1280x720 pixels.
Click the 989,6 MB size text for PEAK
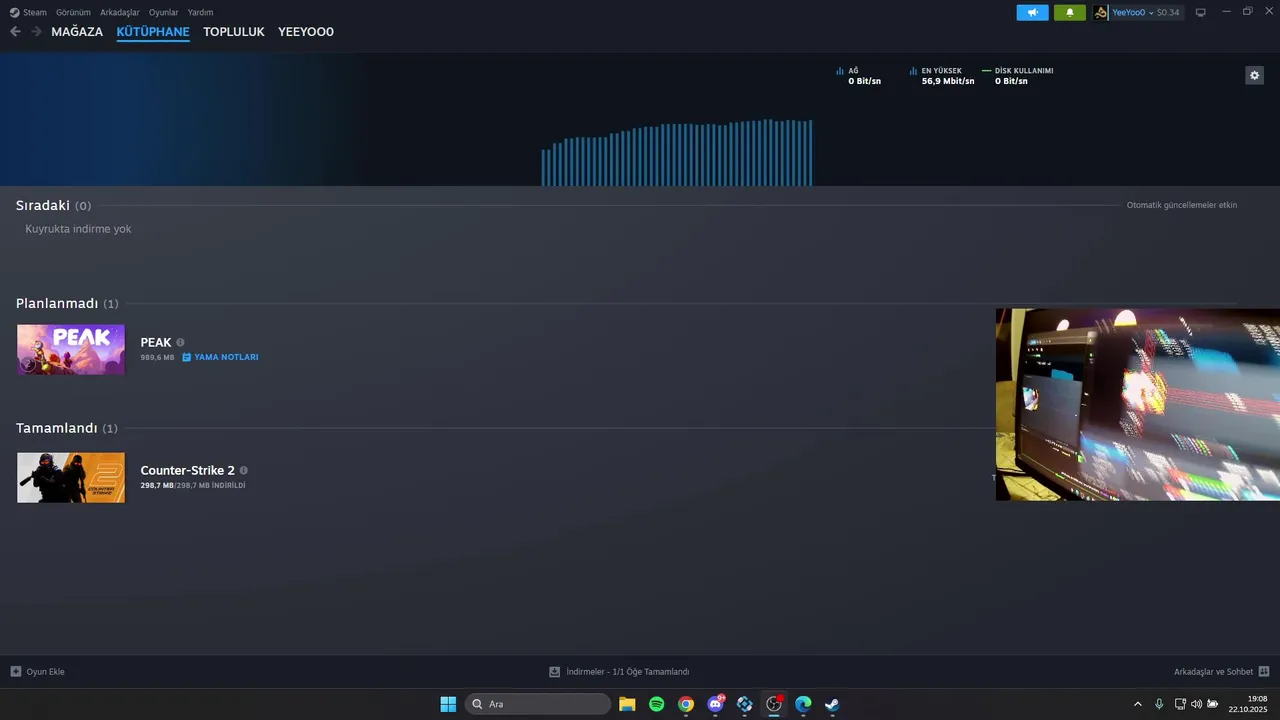tap(157, 357)
